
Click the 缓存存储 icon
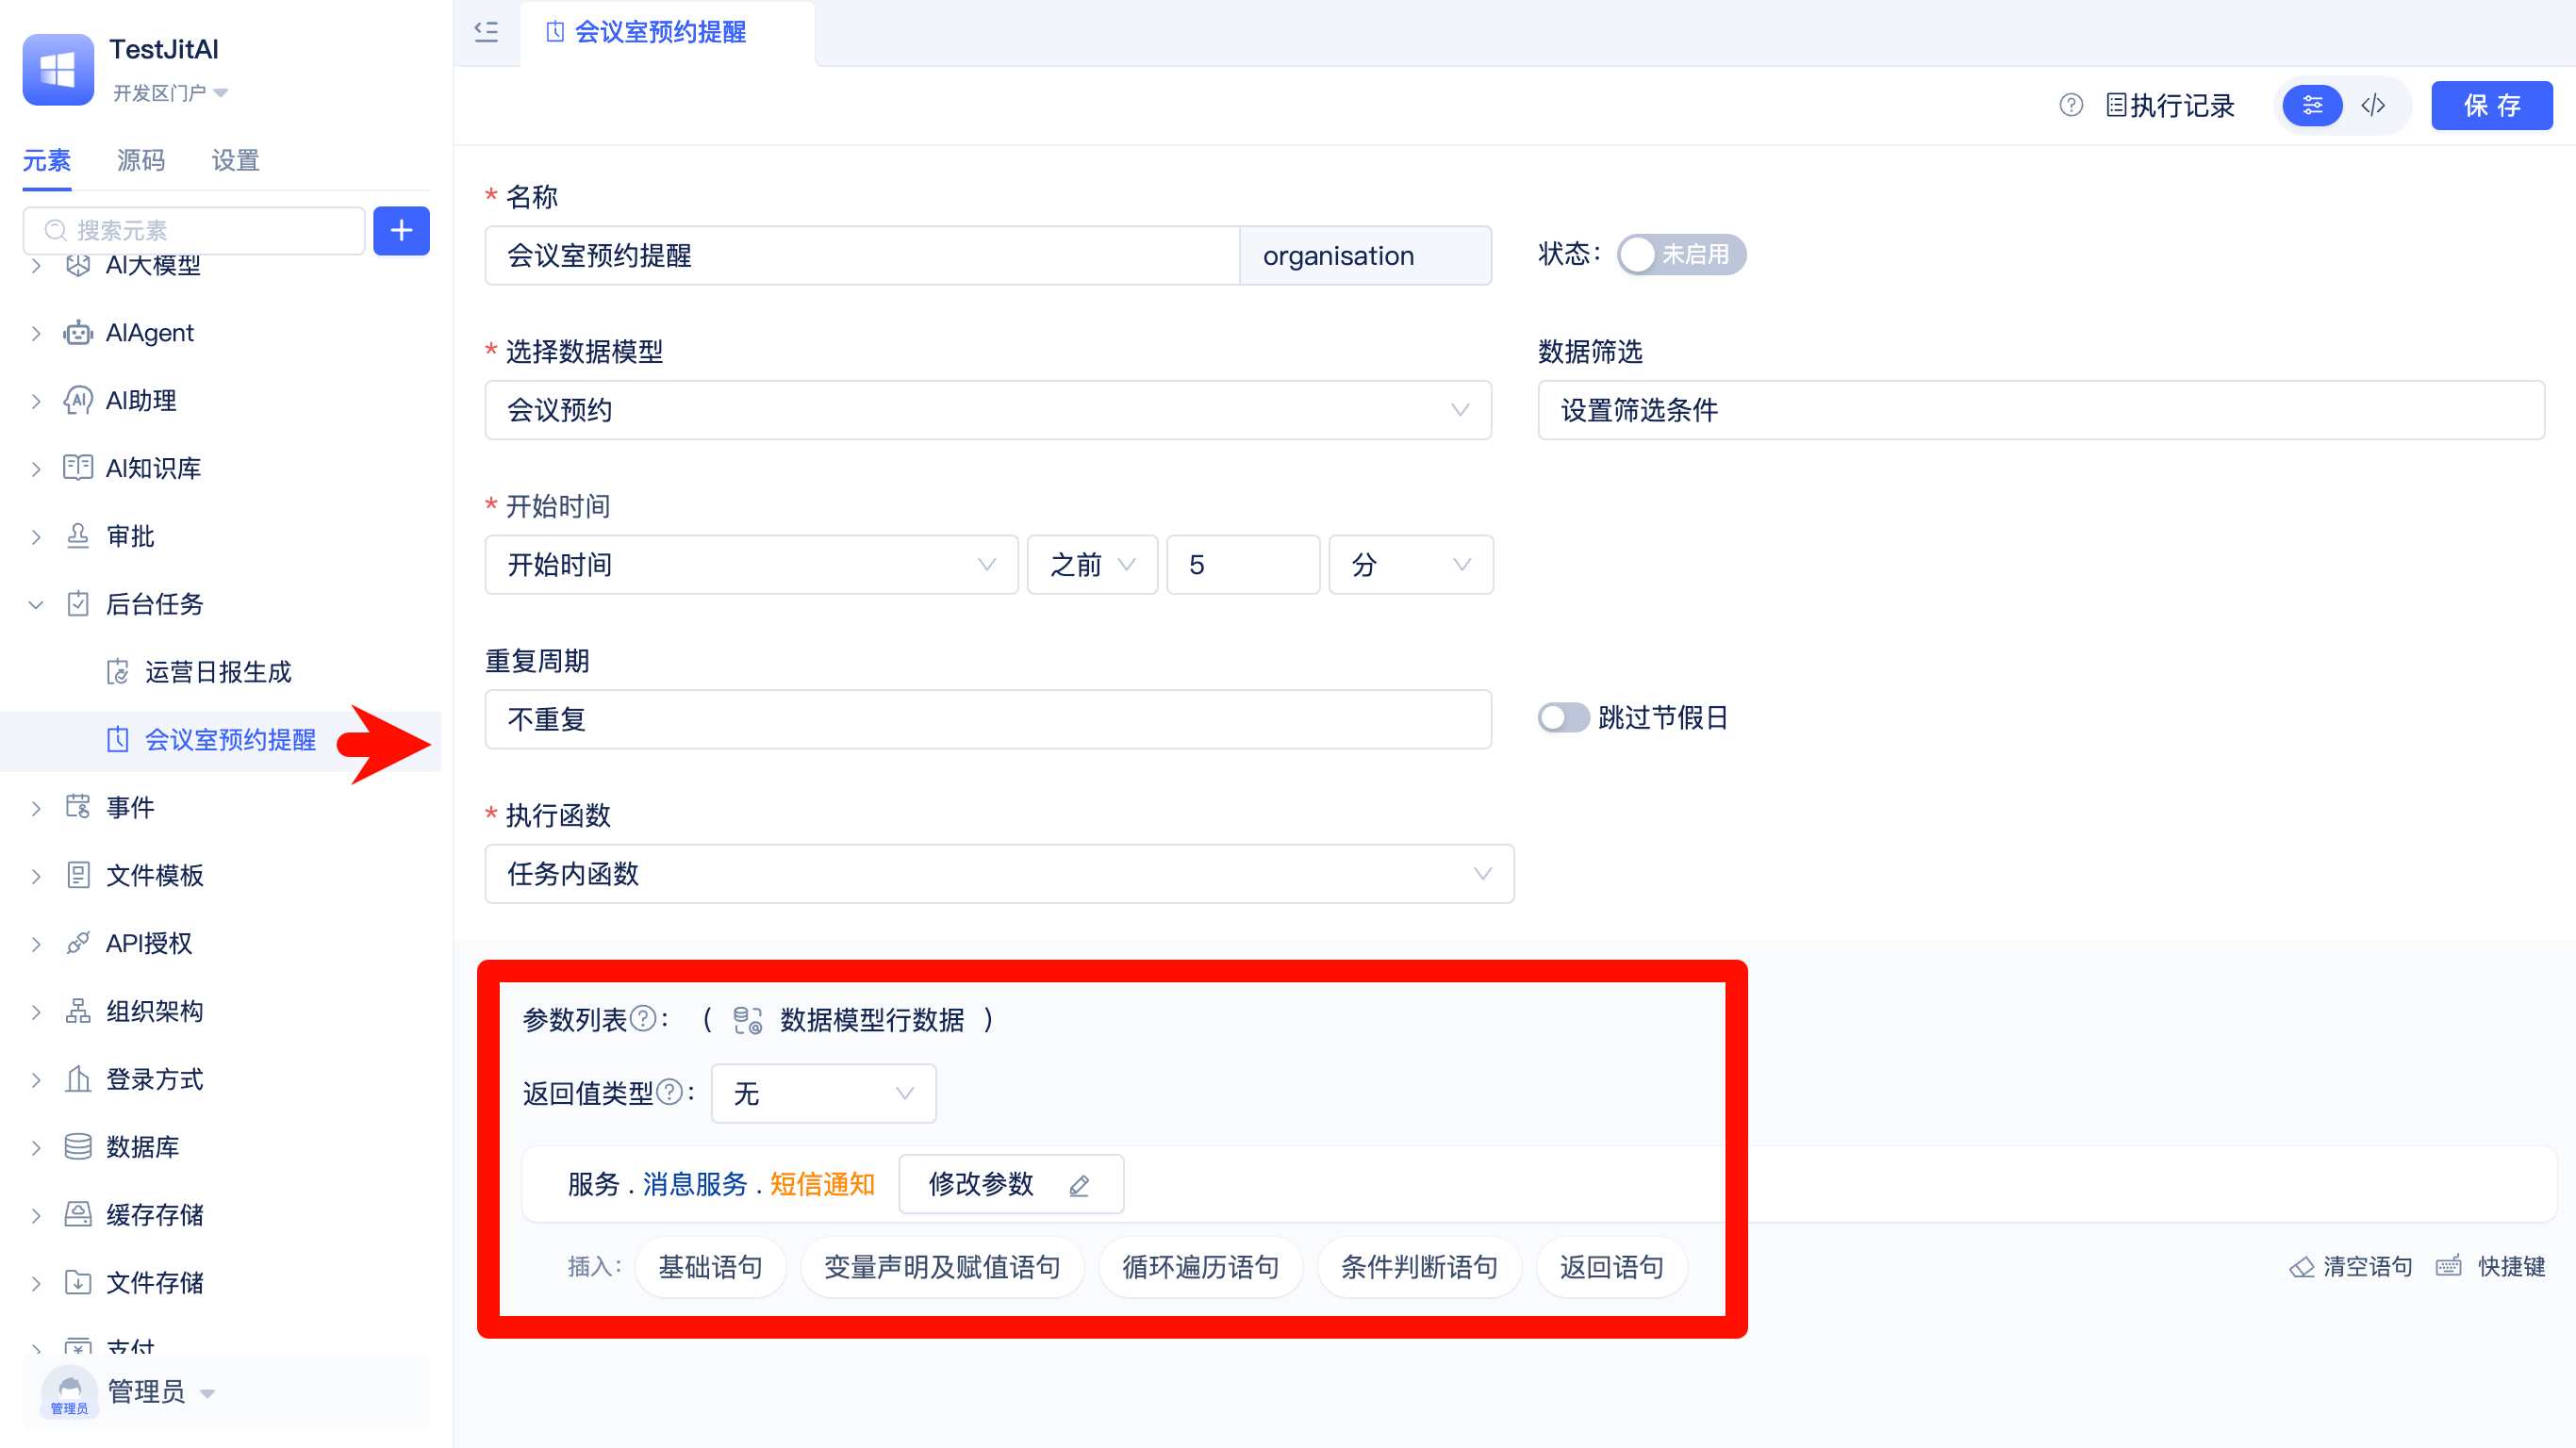[x=78, y=1215]
